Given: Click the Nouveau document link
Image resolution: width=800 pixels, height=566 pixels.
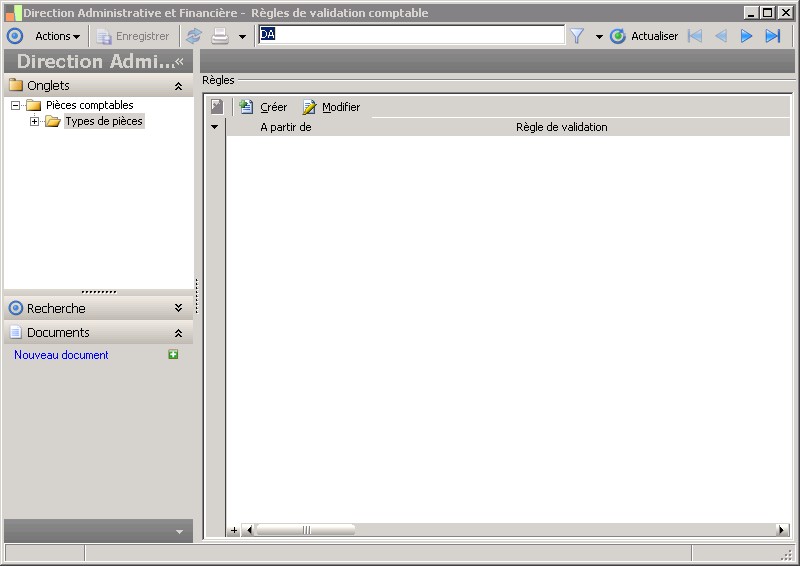Looking at the screenshot, I should (x=61, y=355).
